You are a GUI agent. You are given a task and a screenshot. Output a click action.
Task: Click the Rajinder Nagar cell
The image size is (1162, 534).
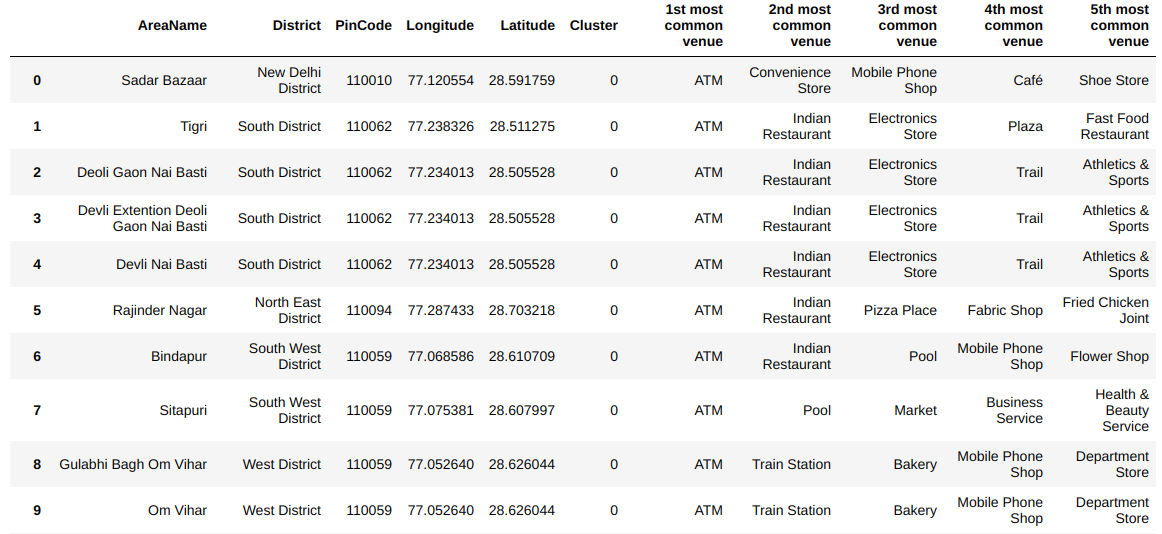[160, 310]
